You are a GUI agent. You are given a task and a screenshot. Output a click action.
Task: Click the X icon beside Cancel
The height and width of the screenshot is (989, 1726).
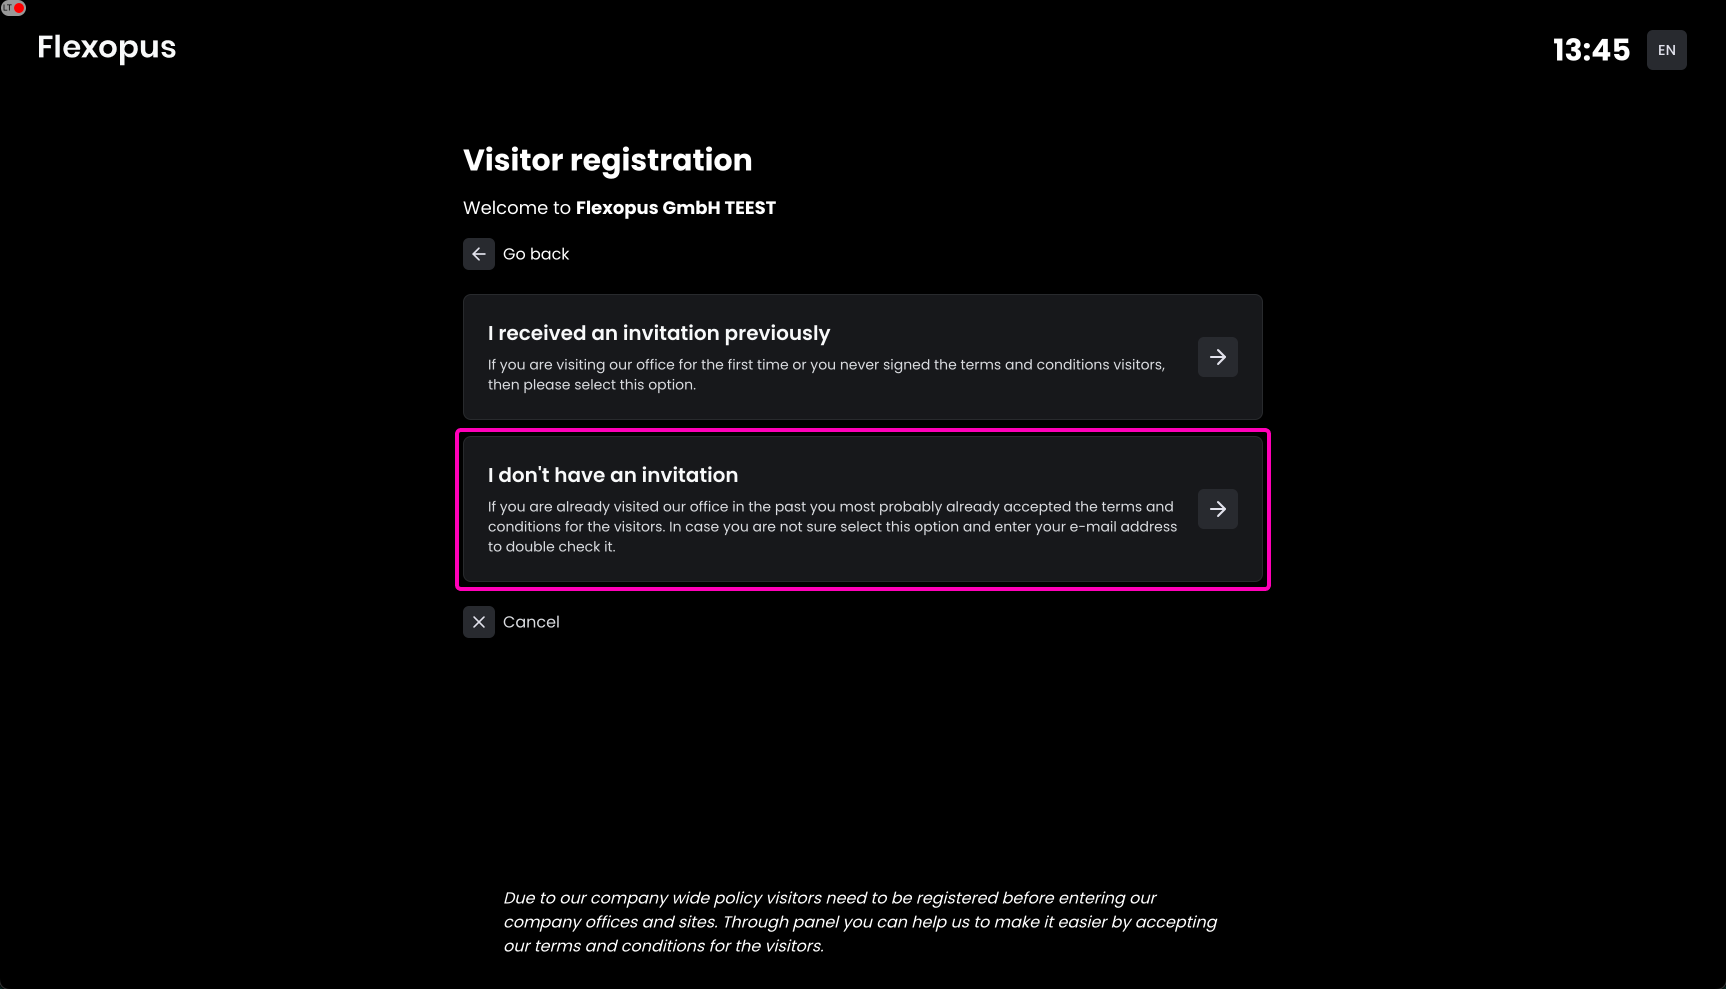479,622
